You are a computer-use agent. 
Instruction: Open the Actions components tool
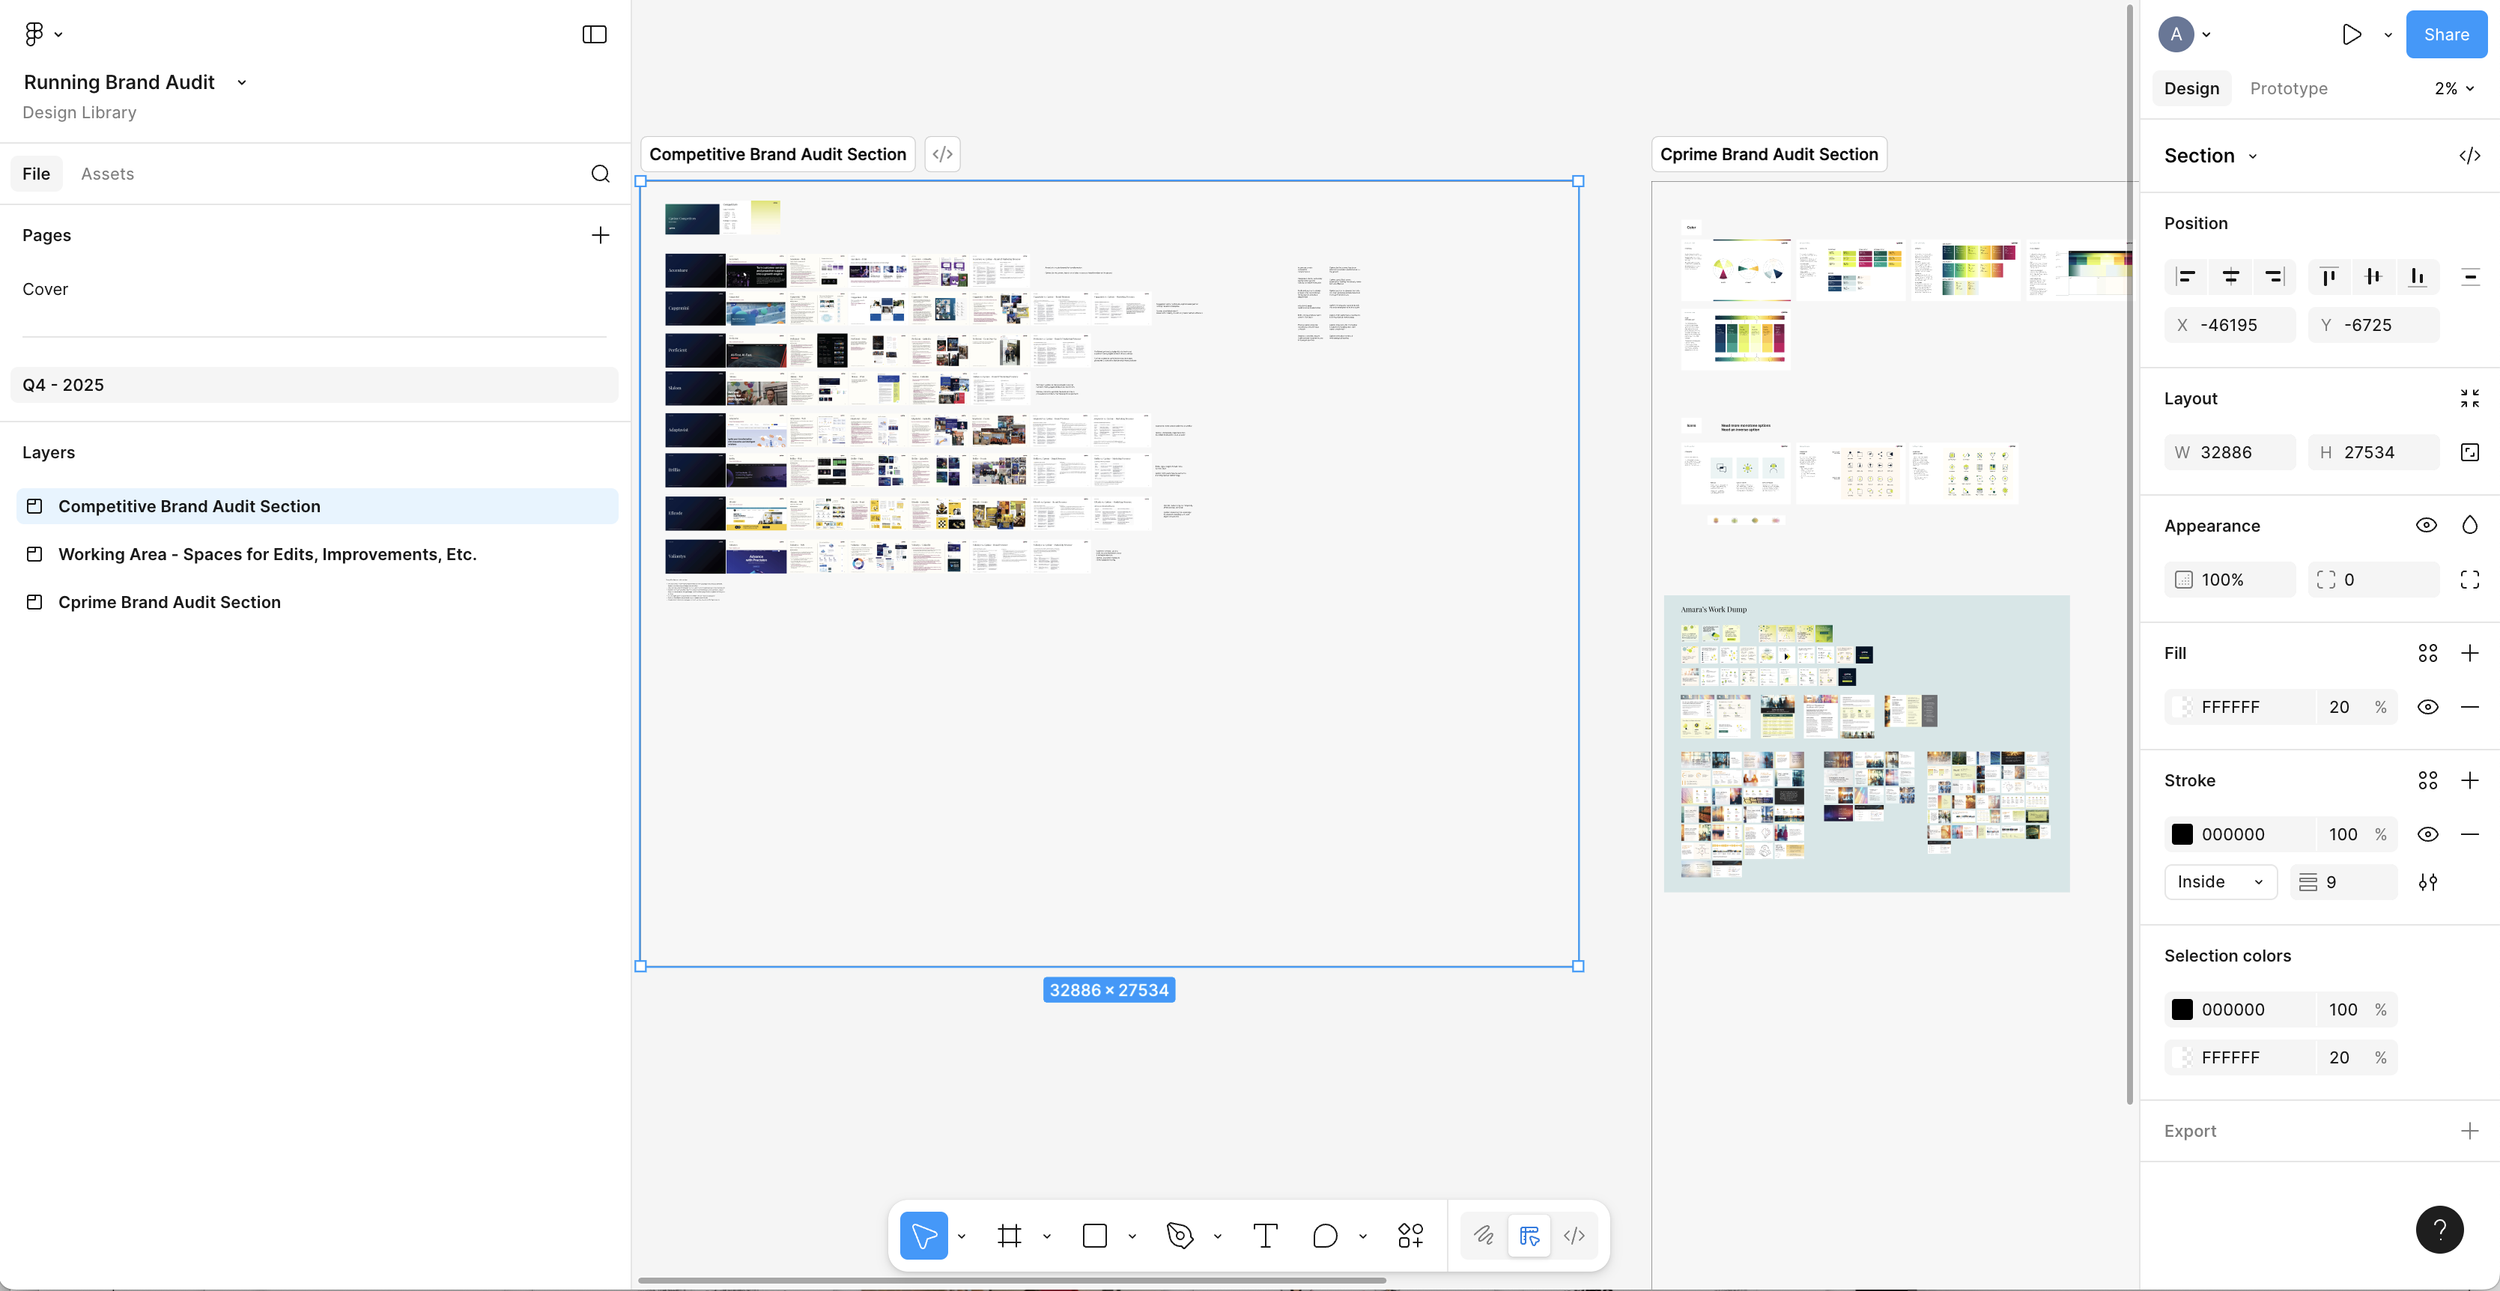tap(1410, 1236)
